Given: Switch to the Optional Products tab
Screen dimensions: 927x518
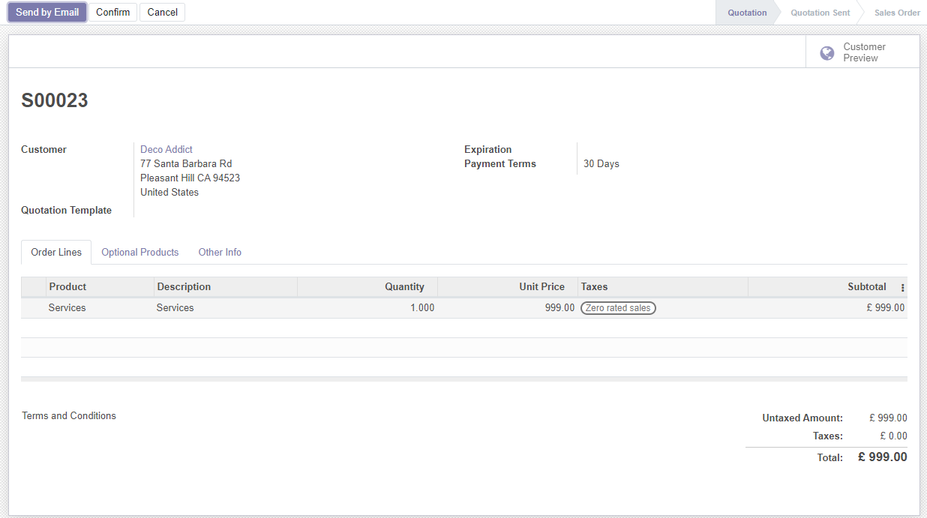Looking at the screenshot, I should pyautogui.click(x=140, y=252).
